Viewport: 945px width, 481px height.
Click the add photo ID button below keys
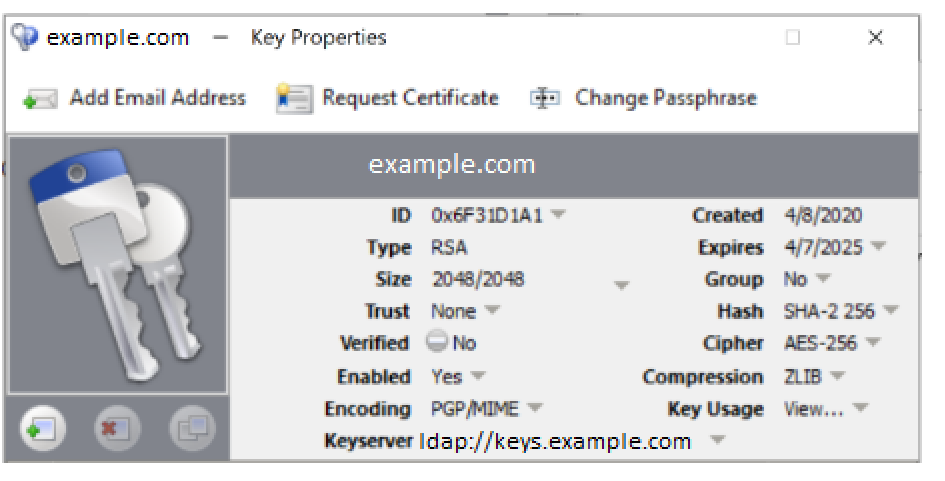pyautogui.click(x=43, y=430)
